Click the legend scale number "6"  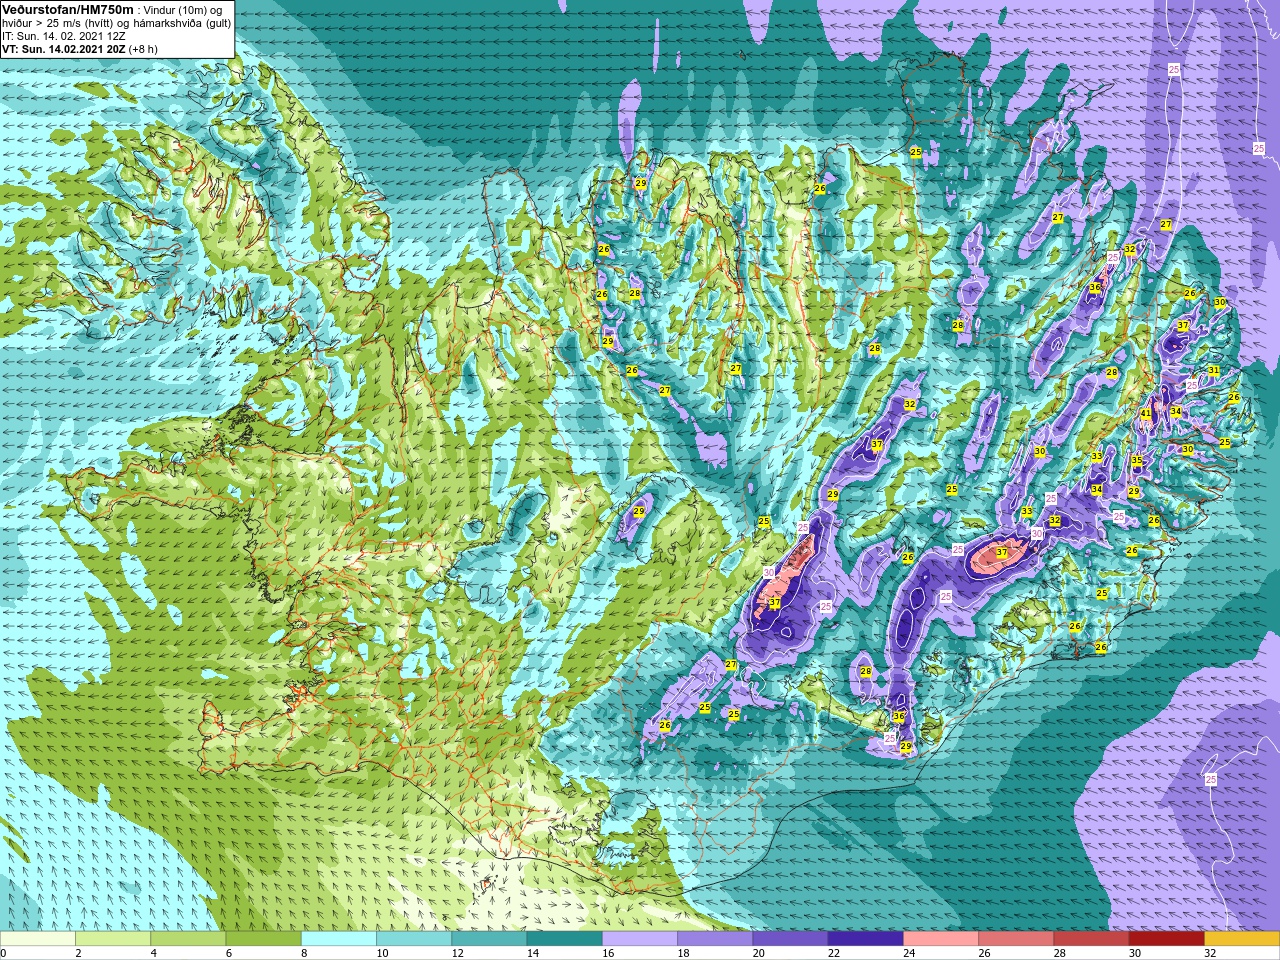tap(228, 954)
